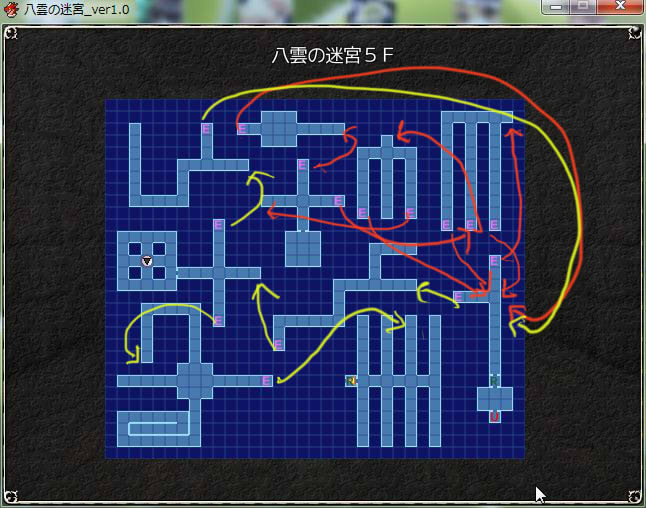Click the R marker above the U room
646x508 pixels.
click(494, 381)
